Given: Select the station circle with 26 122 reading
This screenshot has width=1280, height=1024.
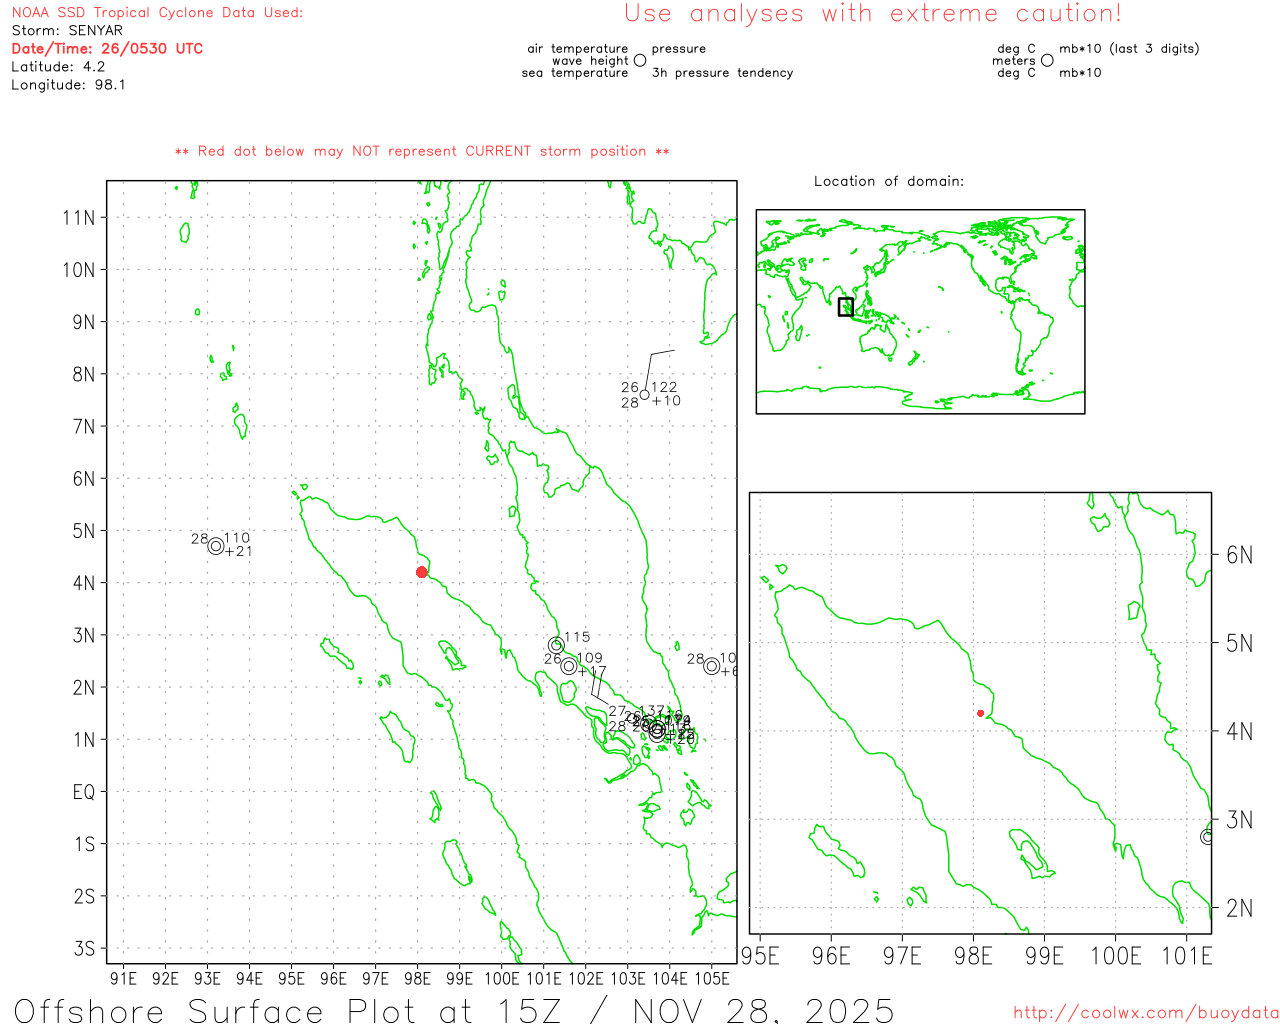Looking at the screenshot, I should [645, 395].
